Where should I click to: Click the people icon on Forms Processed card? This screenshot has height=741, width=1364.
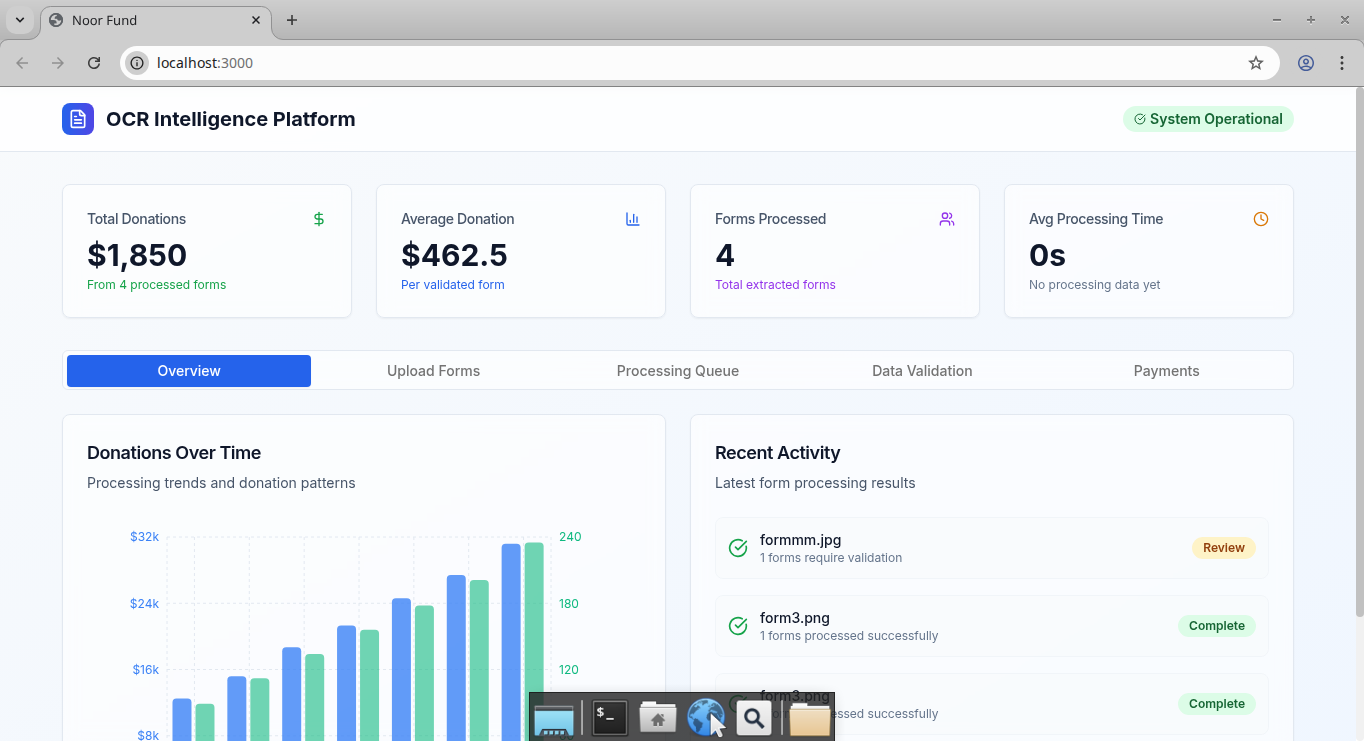click(946, 218)
